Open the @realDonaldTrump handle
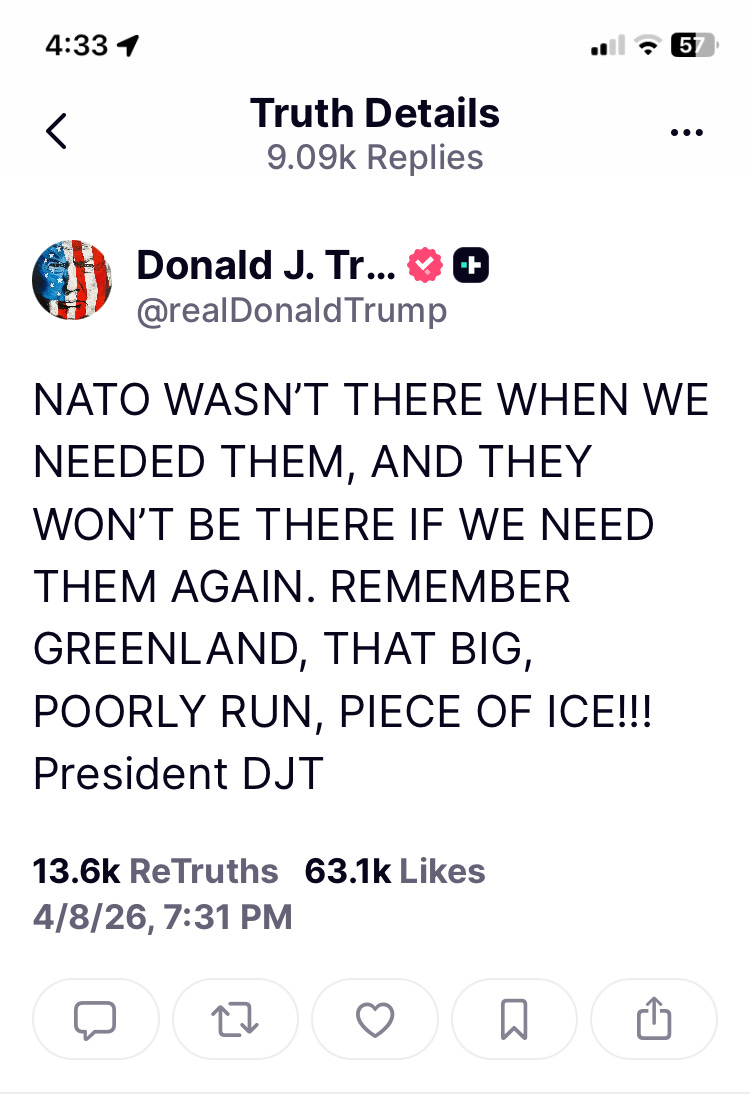750x1096 pixels. (x=291, y=310)
